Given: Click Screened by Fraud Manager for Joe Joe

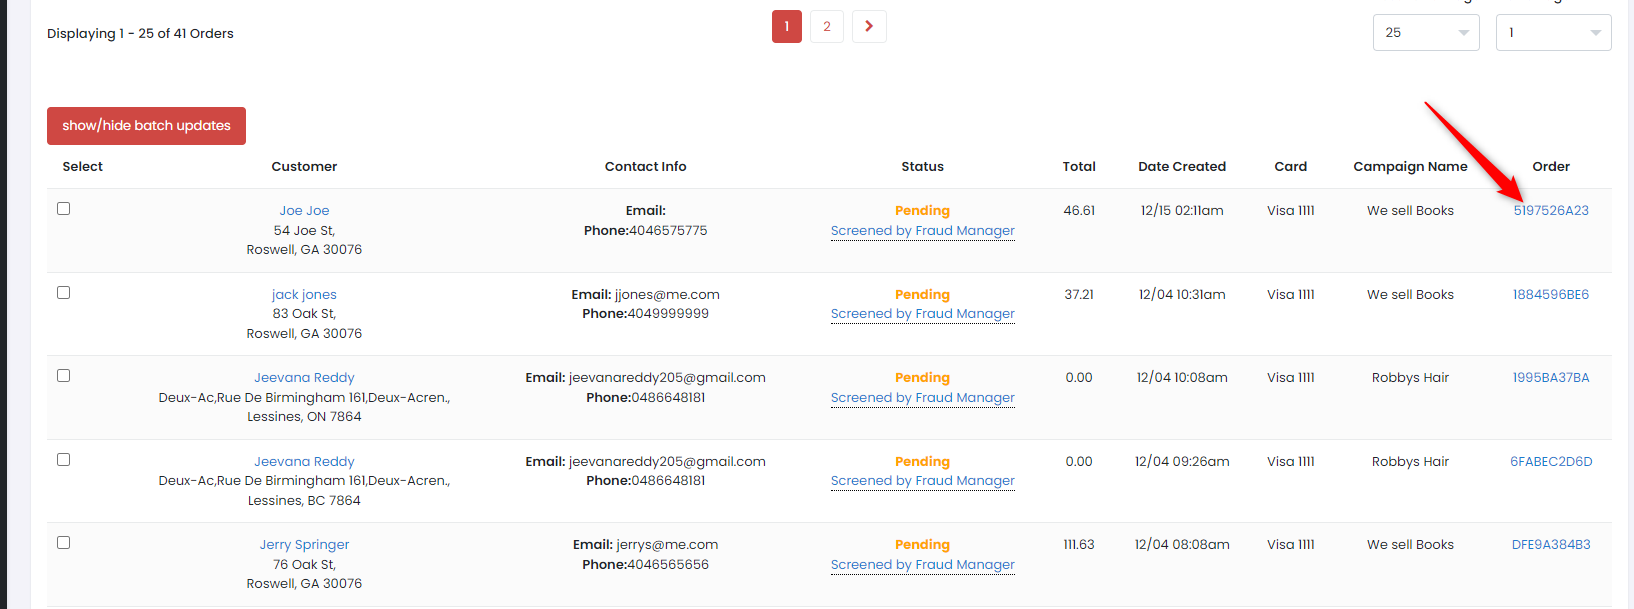Looking at the screenshot, I should [922, 231].
